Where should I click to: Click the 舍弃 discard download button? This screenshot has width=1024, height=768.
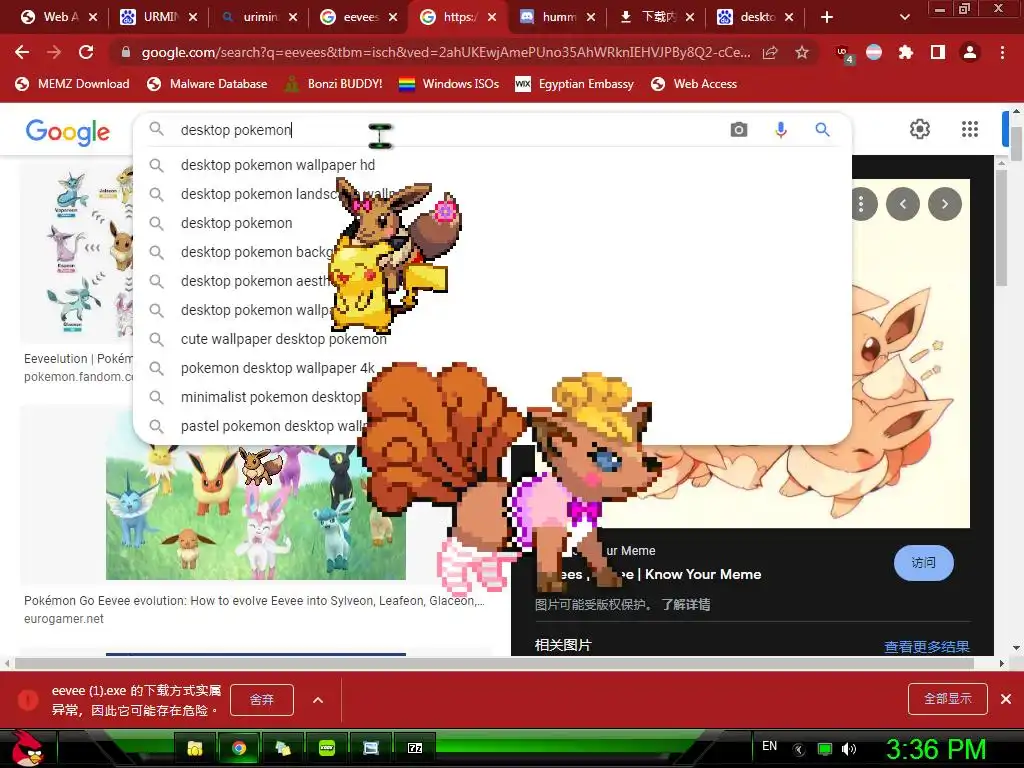(x=262, y=700)
